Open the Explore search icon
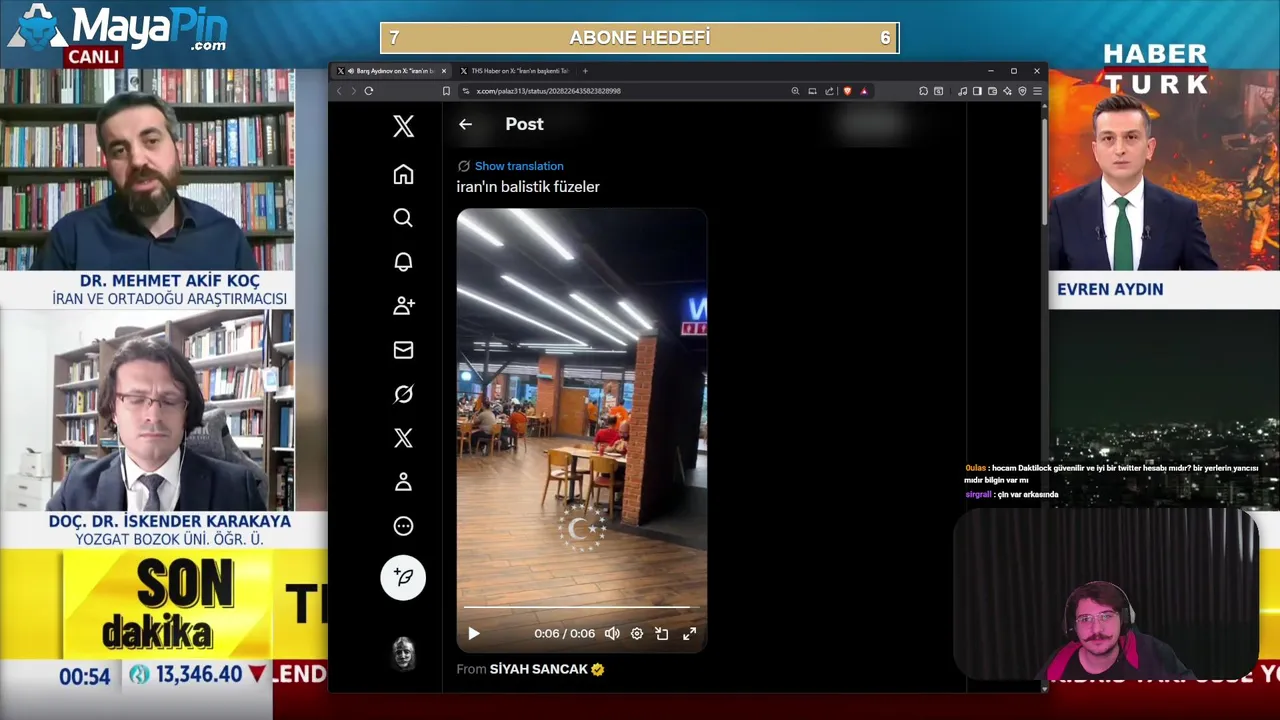This screenshot has height=720, width=1280. point(403,218)
